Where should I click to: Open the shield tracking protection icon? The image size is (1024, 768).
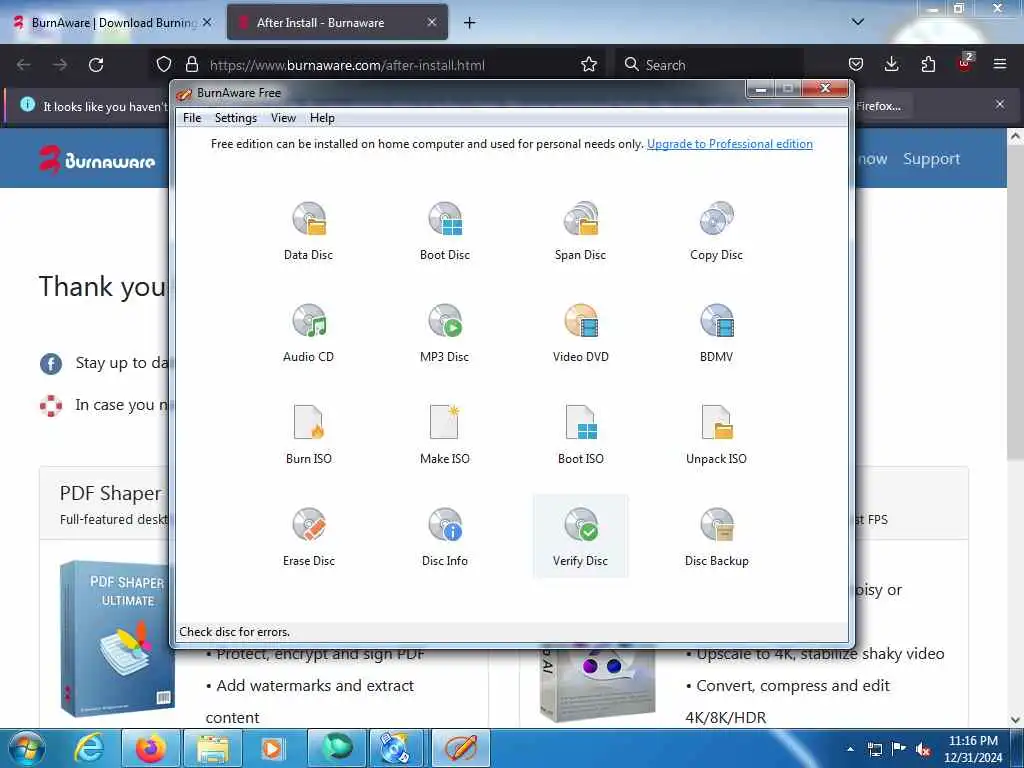(164, 65)
